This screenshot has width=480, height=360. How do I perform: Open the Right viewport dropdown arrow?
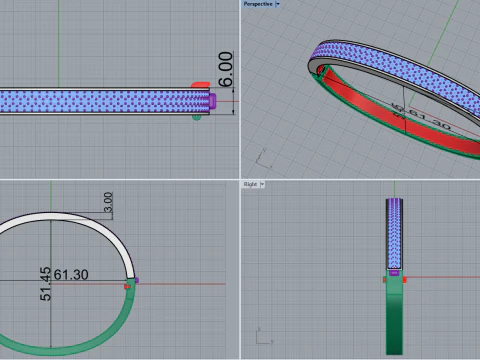click(x=262, y=184)
